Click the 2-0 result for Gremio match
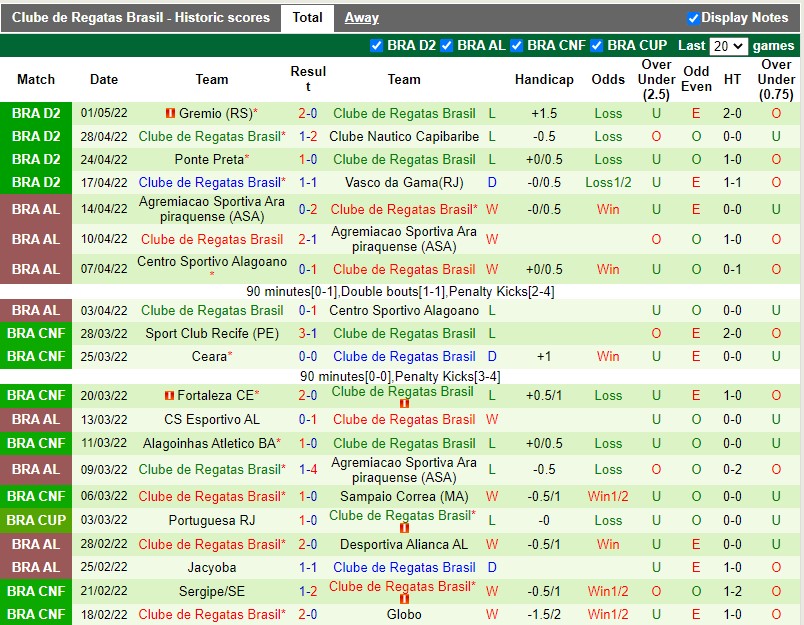 pyautogui.click(x=308, y=113)
